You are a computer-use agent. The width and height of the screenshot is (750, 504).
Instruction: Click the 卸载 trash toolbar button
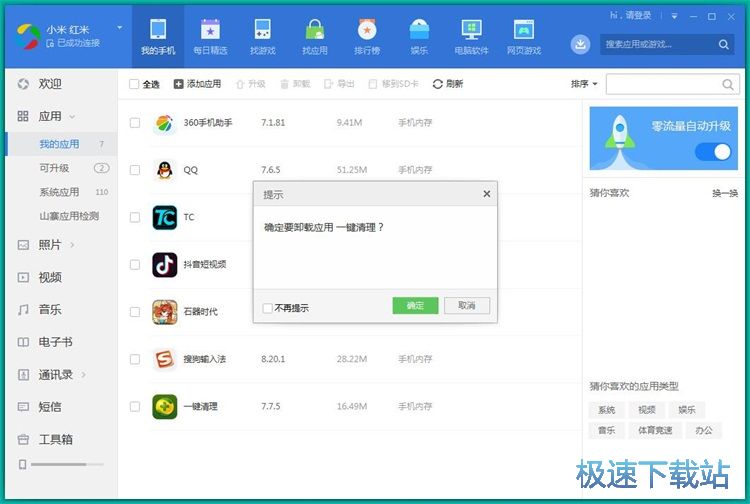pos(295,84)
